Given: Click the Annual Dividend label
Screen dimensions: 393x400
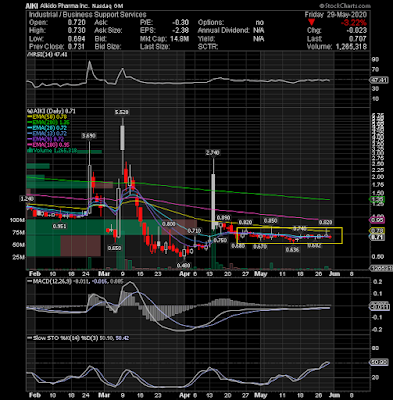Looking at the screenshot, I should point(224,31).
